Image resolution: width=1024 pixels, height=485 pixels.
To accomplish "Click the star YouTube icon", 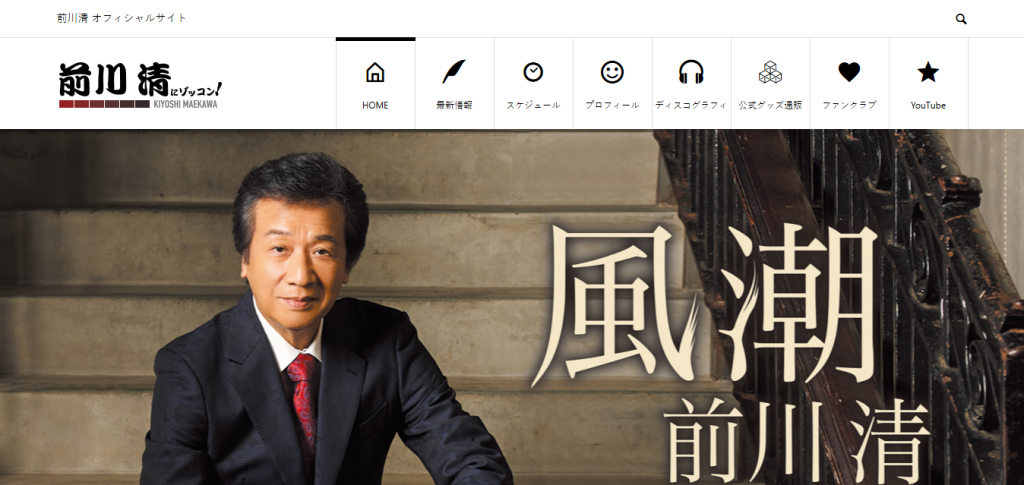I will pyautogui.click(x=928, y=72).
